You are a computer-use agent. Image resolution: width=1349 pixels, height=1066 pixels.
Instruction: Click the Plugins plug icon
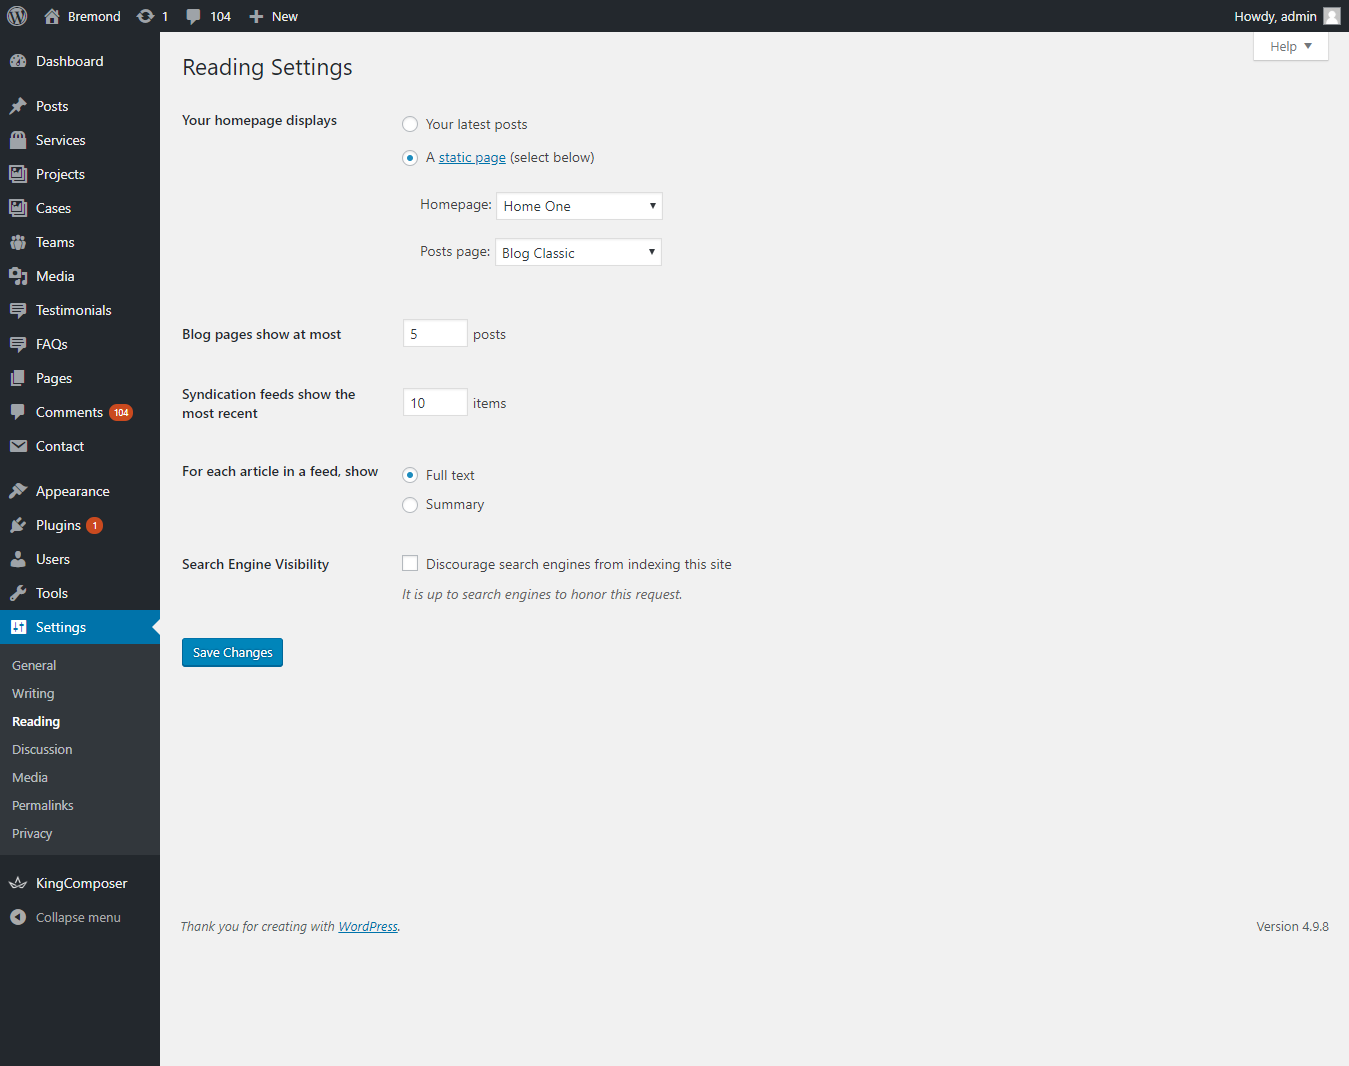pyautogui.click(x=18, y=525)
